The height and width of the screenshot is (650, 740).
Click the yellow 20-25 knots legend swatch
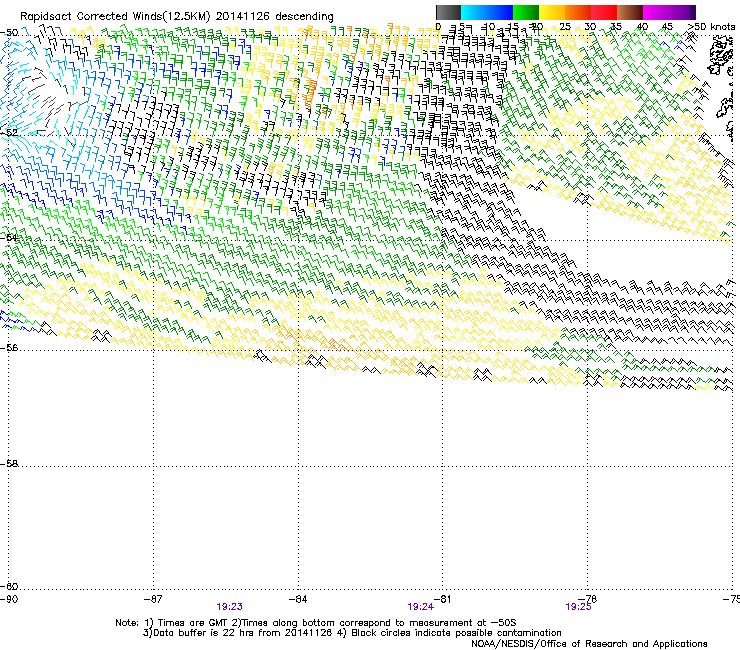[x=552, y=12]
